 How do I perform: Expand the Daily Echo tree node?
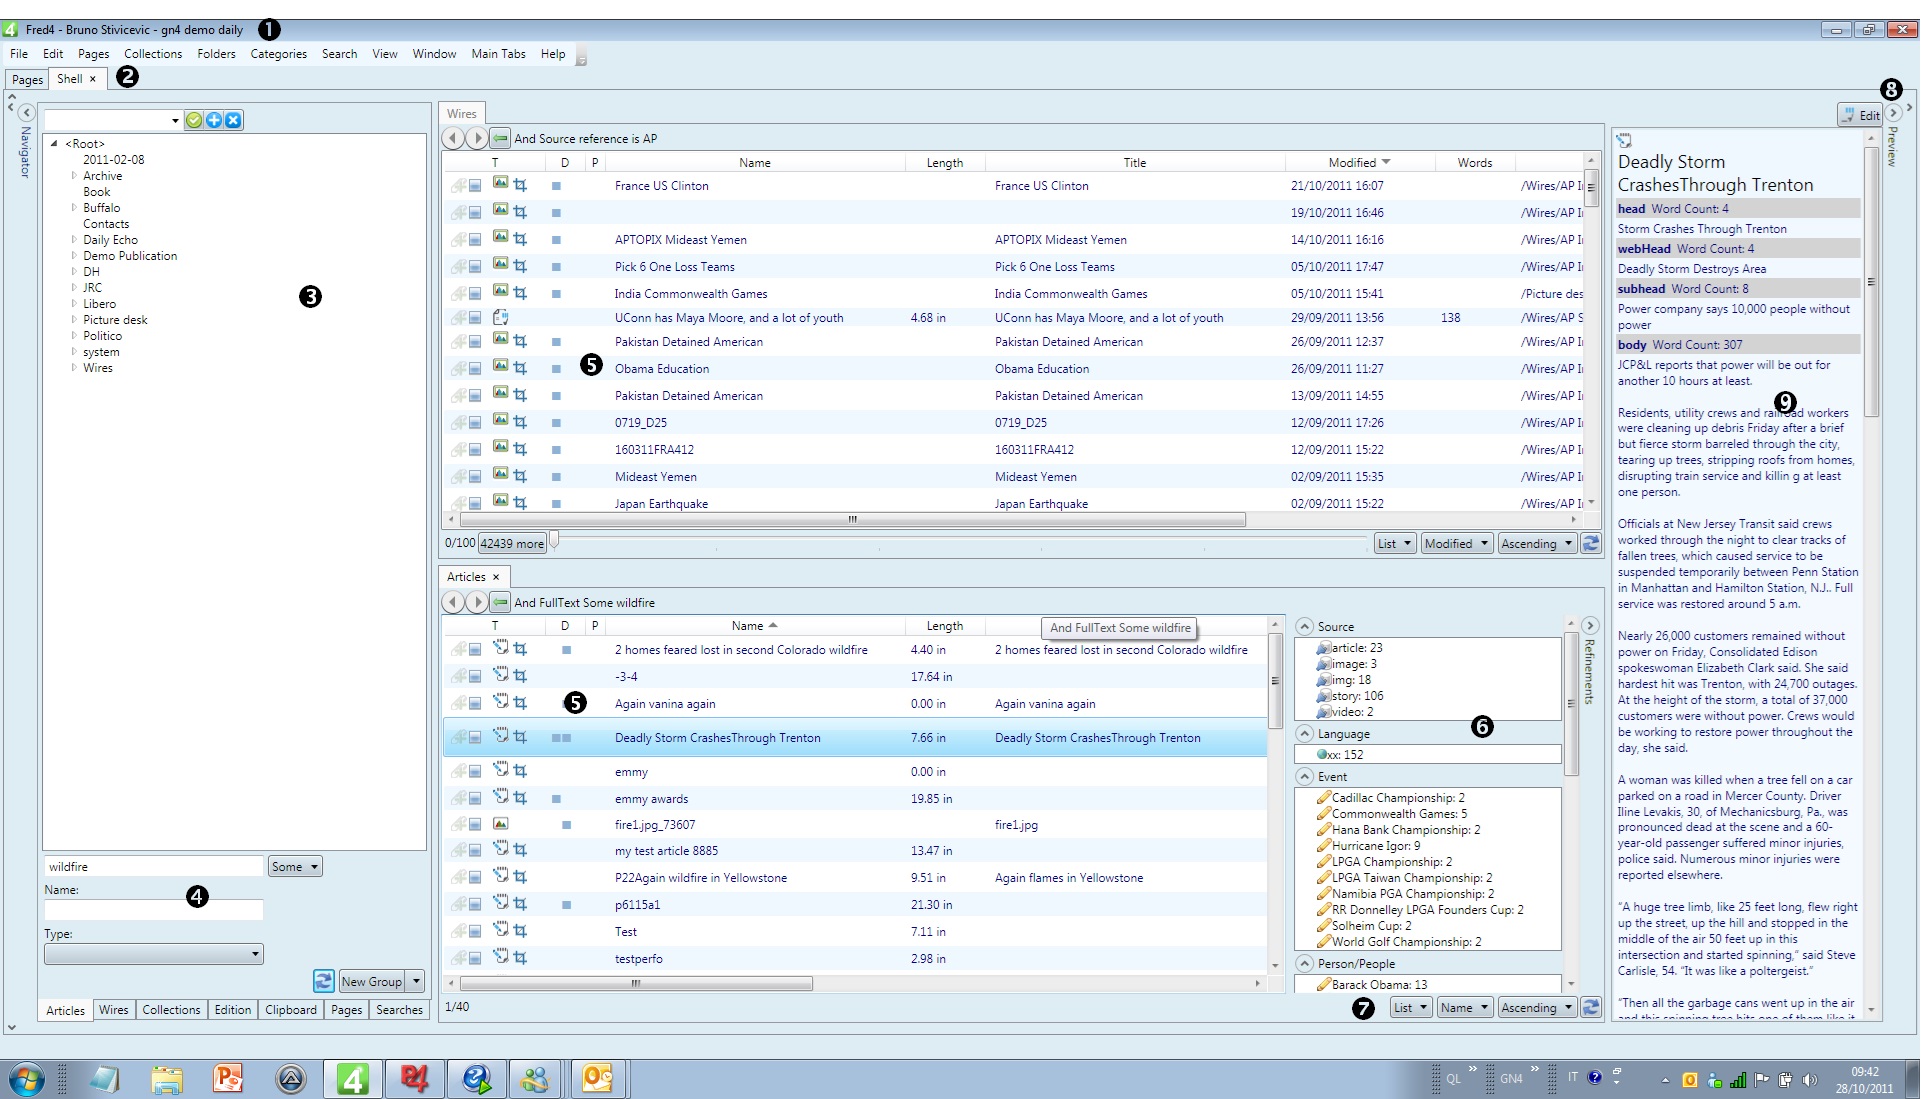[x=74, y=240]
